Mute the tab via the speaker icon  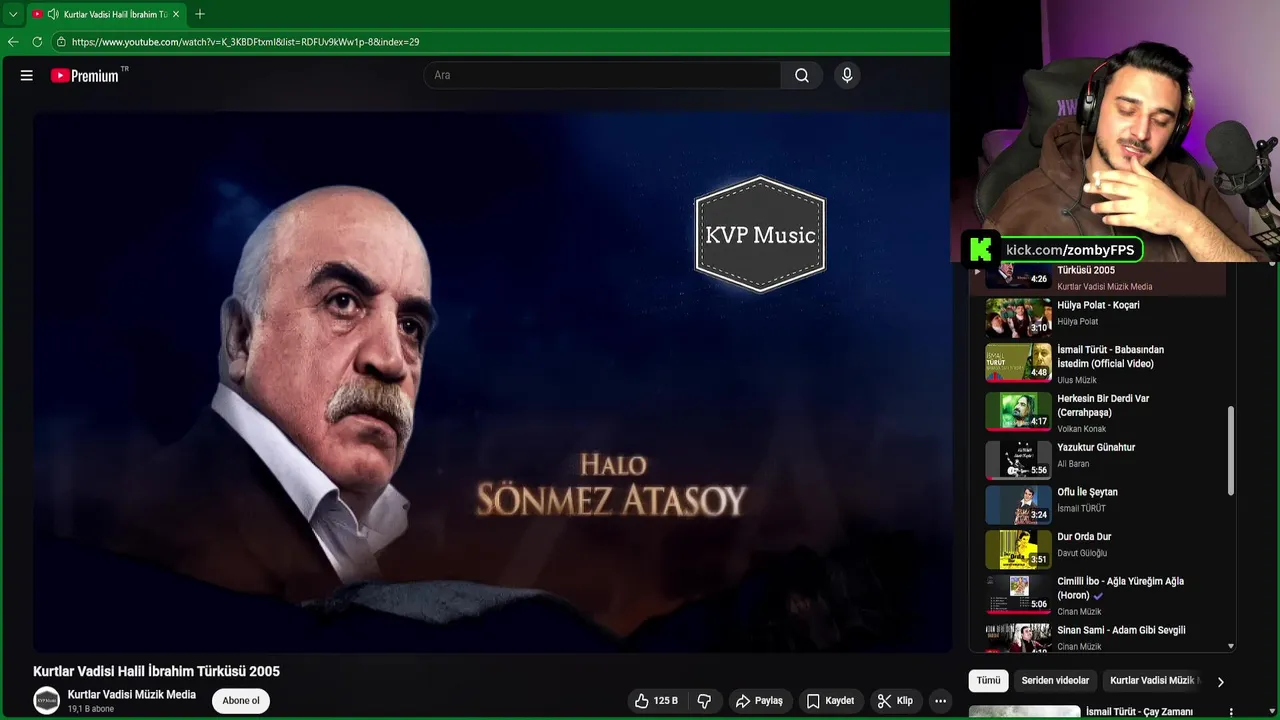tap(53, 14)
